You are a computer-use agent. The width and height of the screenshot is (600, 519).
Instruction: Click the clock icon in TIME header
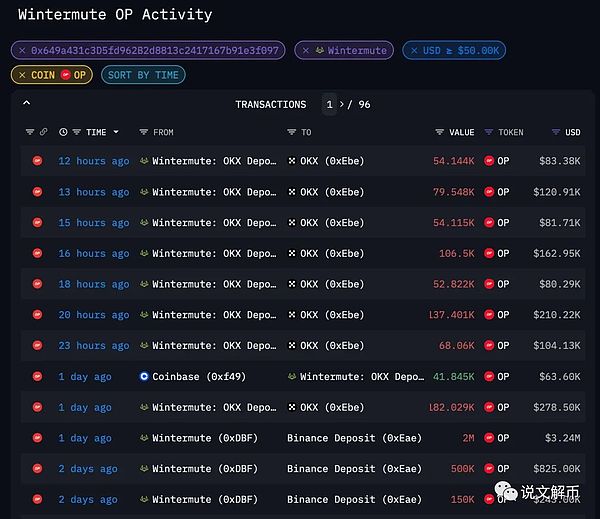(x=63, y=132)
